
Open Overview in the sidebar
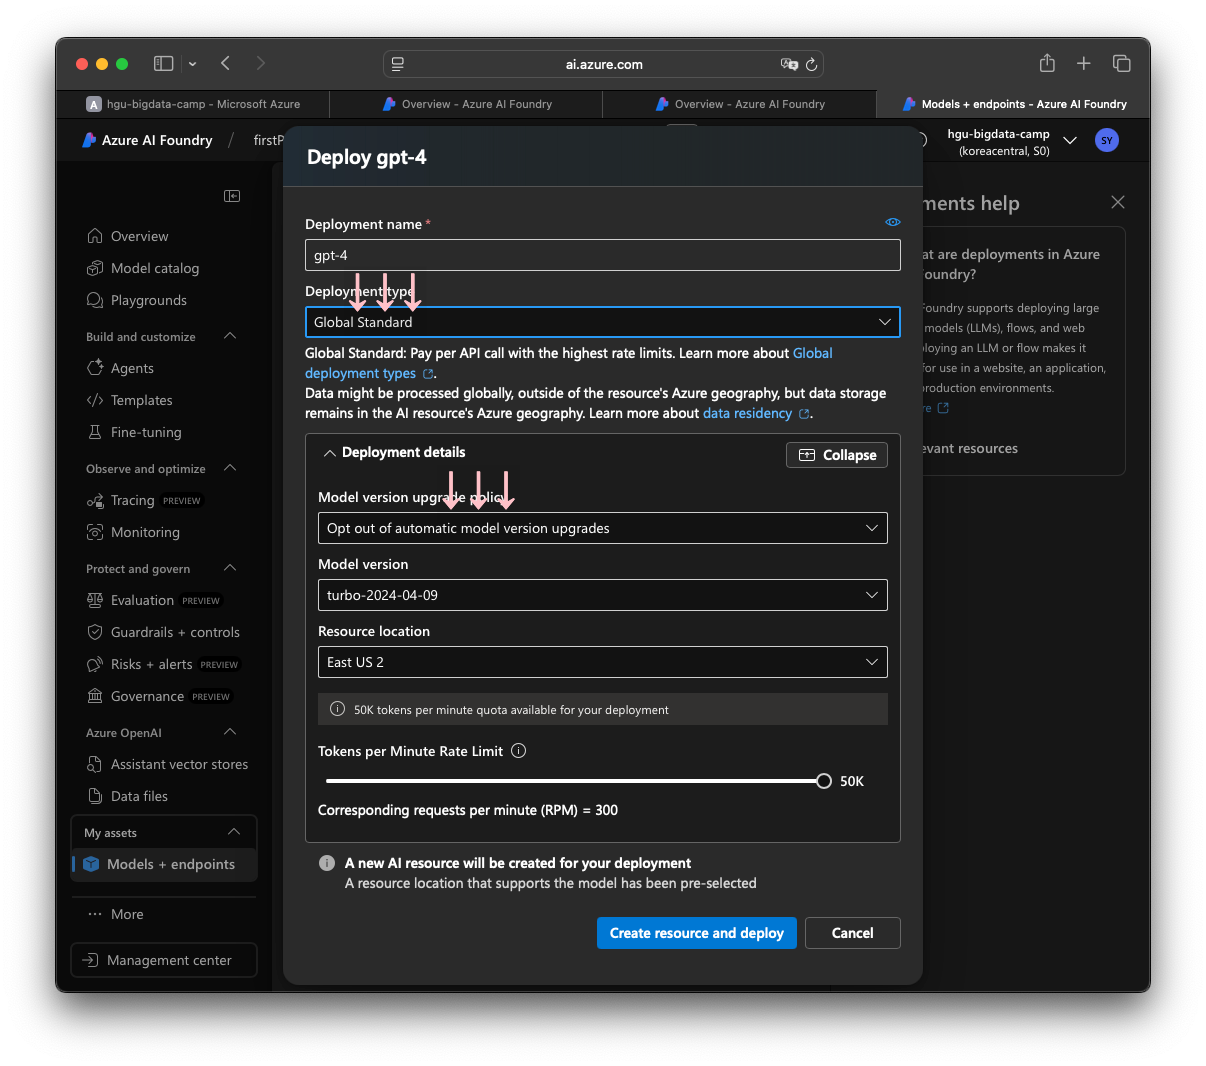pos(127,236)
